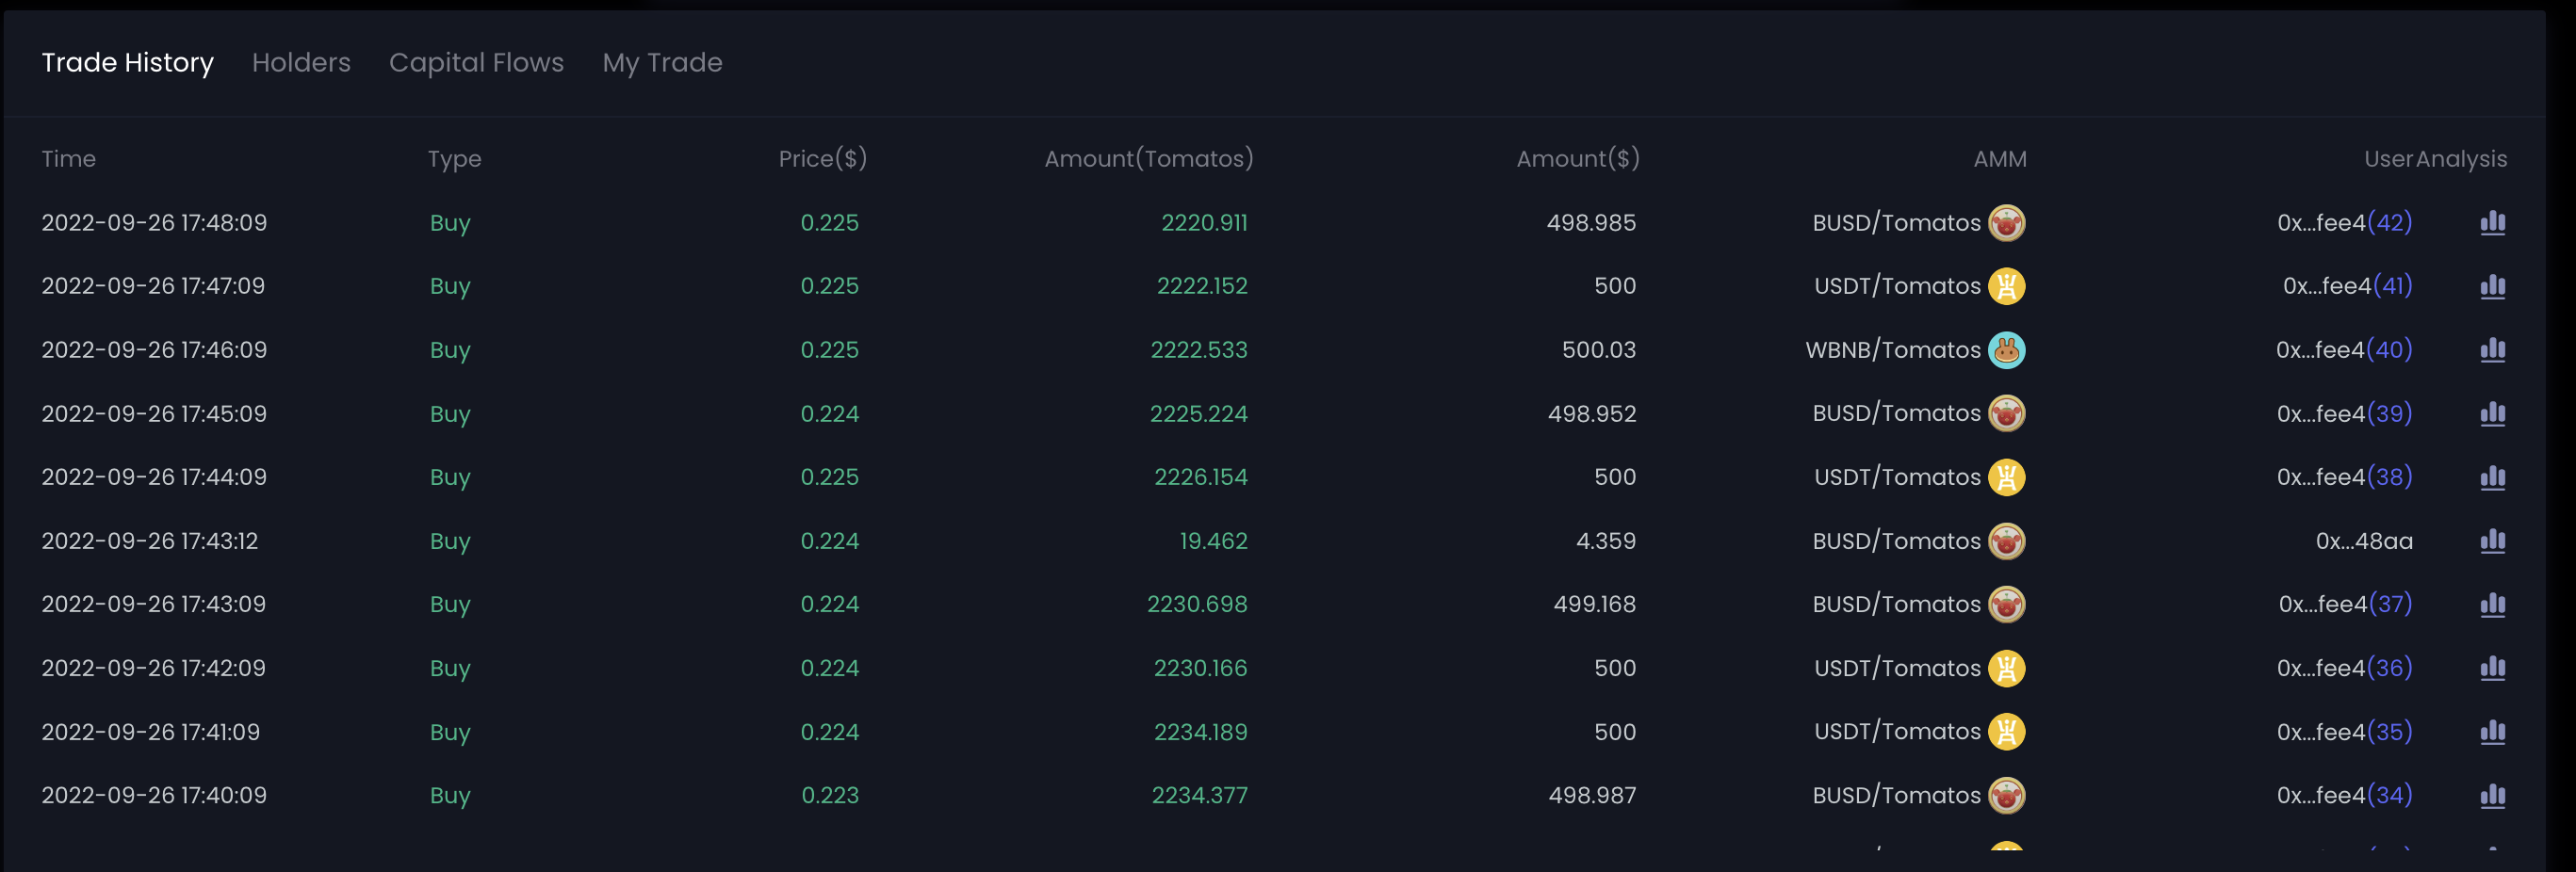Select the My Trade tab
Image resolution: width=2576 pixels, height=872 pixels.
[x=662, y=63]
